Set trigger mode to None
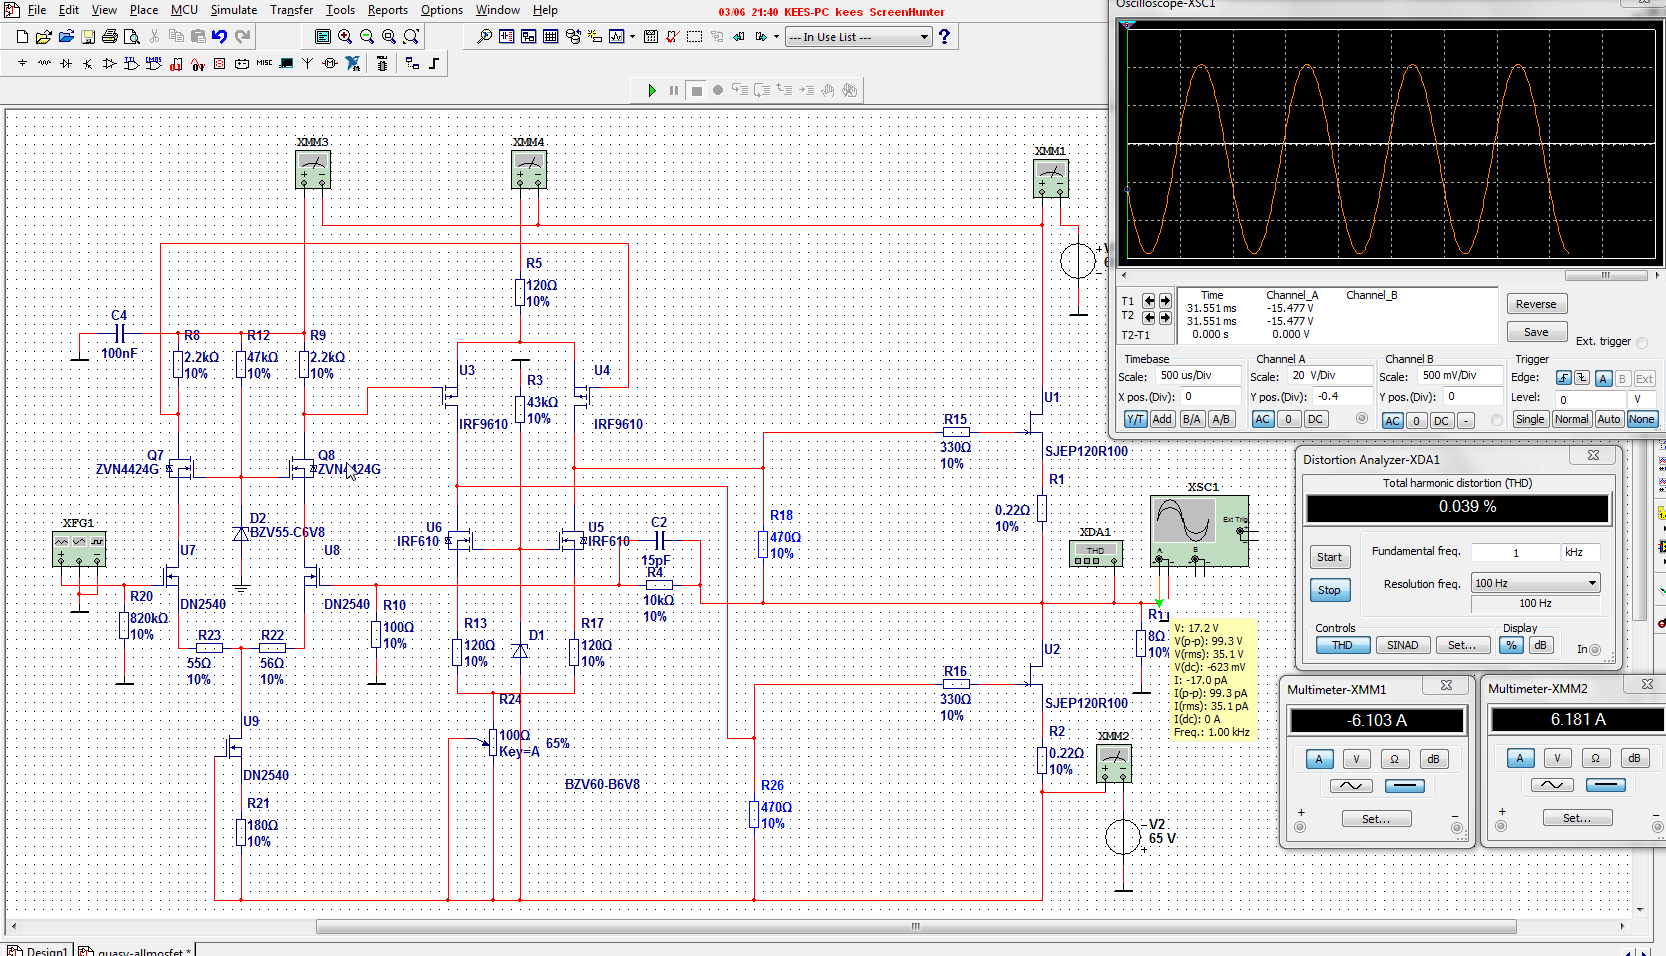The width and height of the screenshot is (1666, 956). tap(1642, 420)
